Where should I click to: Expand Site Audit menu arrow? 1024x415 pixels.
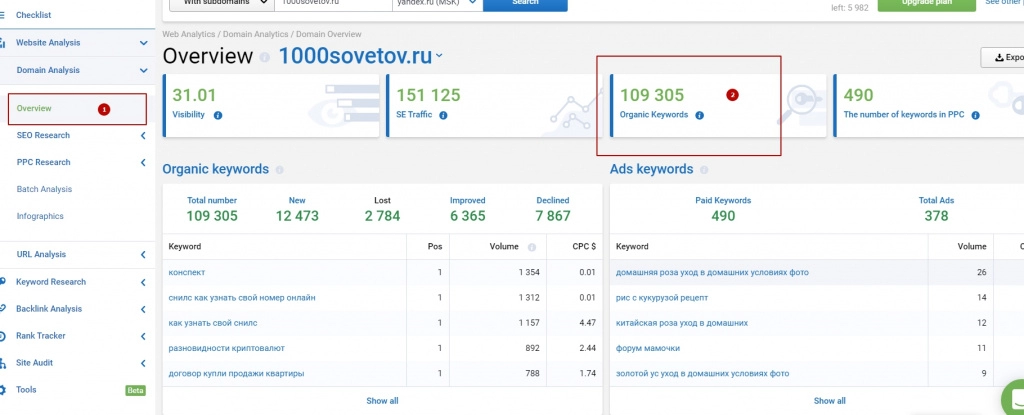click(x=143, y=363)
